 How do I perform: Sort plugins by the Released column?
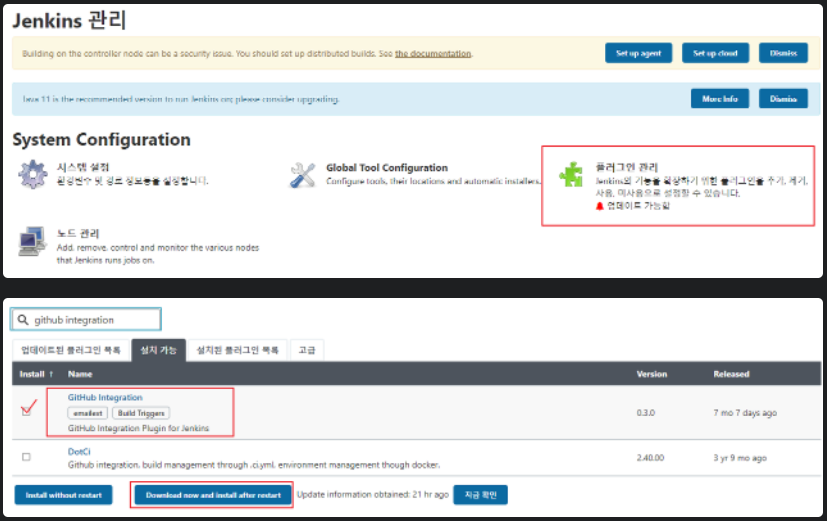click(731, 374)
